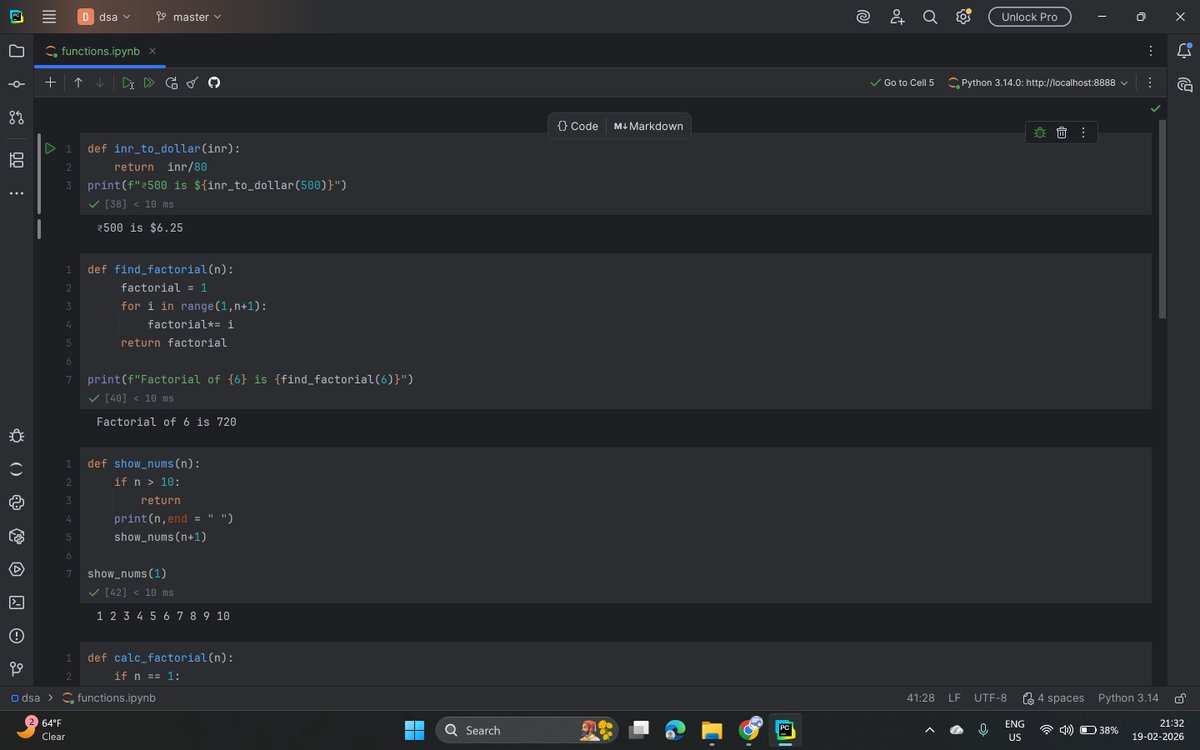Close the functions.ipynb tab
This screenshot has width=1200, height=750.
click(152, 51)
